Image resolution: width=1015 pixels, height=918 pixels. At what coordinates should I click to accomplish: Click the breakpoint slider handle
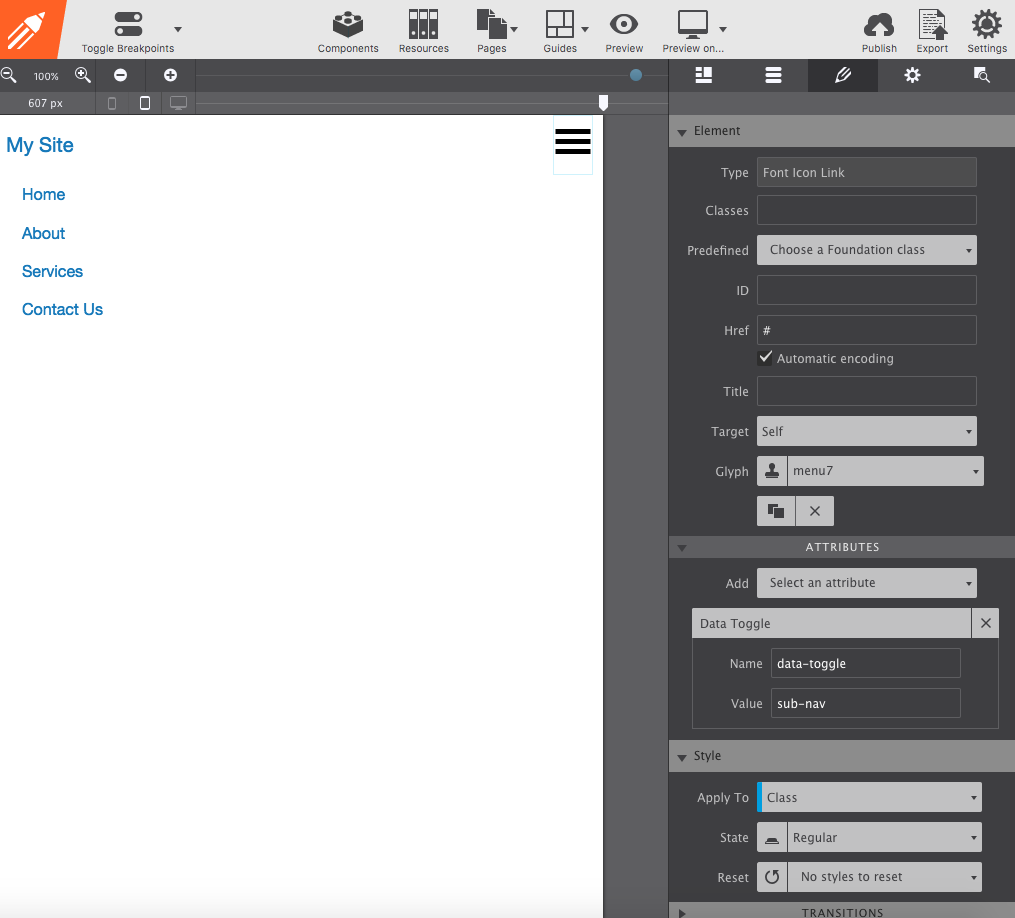click(x=603, y=103)
